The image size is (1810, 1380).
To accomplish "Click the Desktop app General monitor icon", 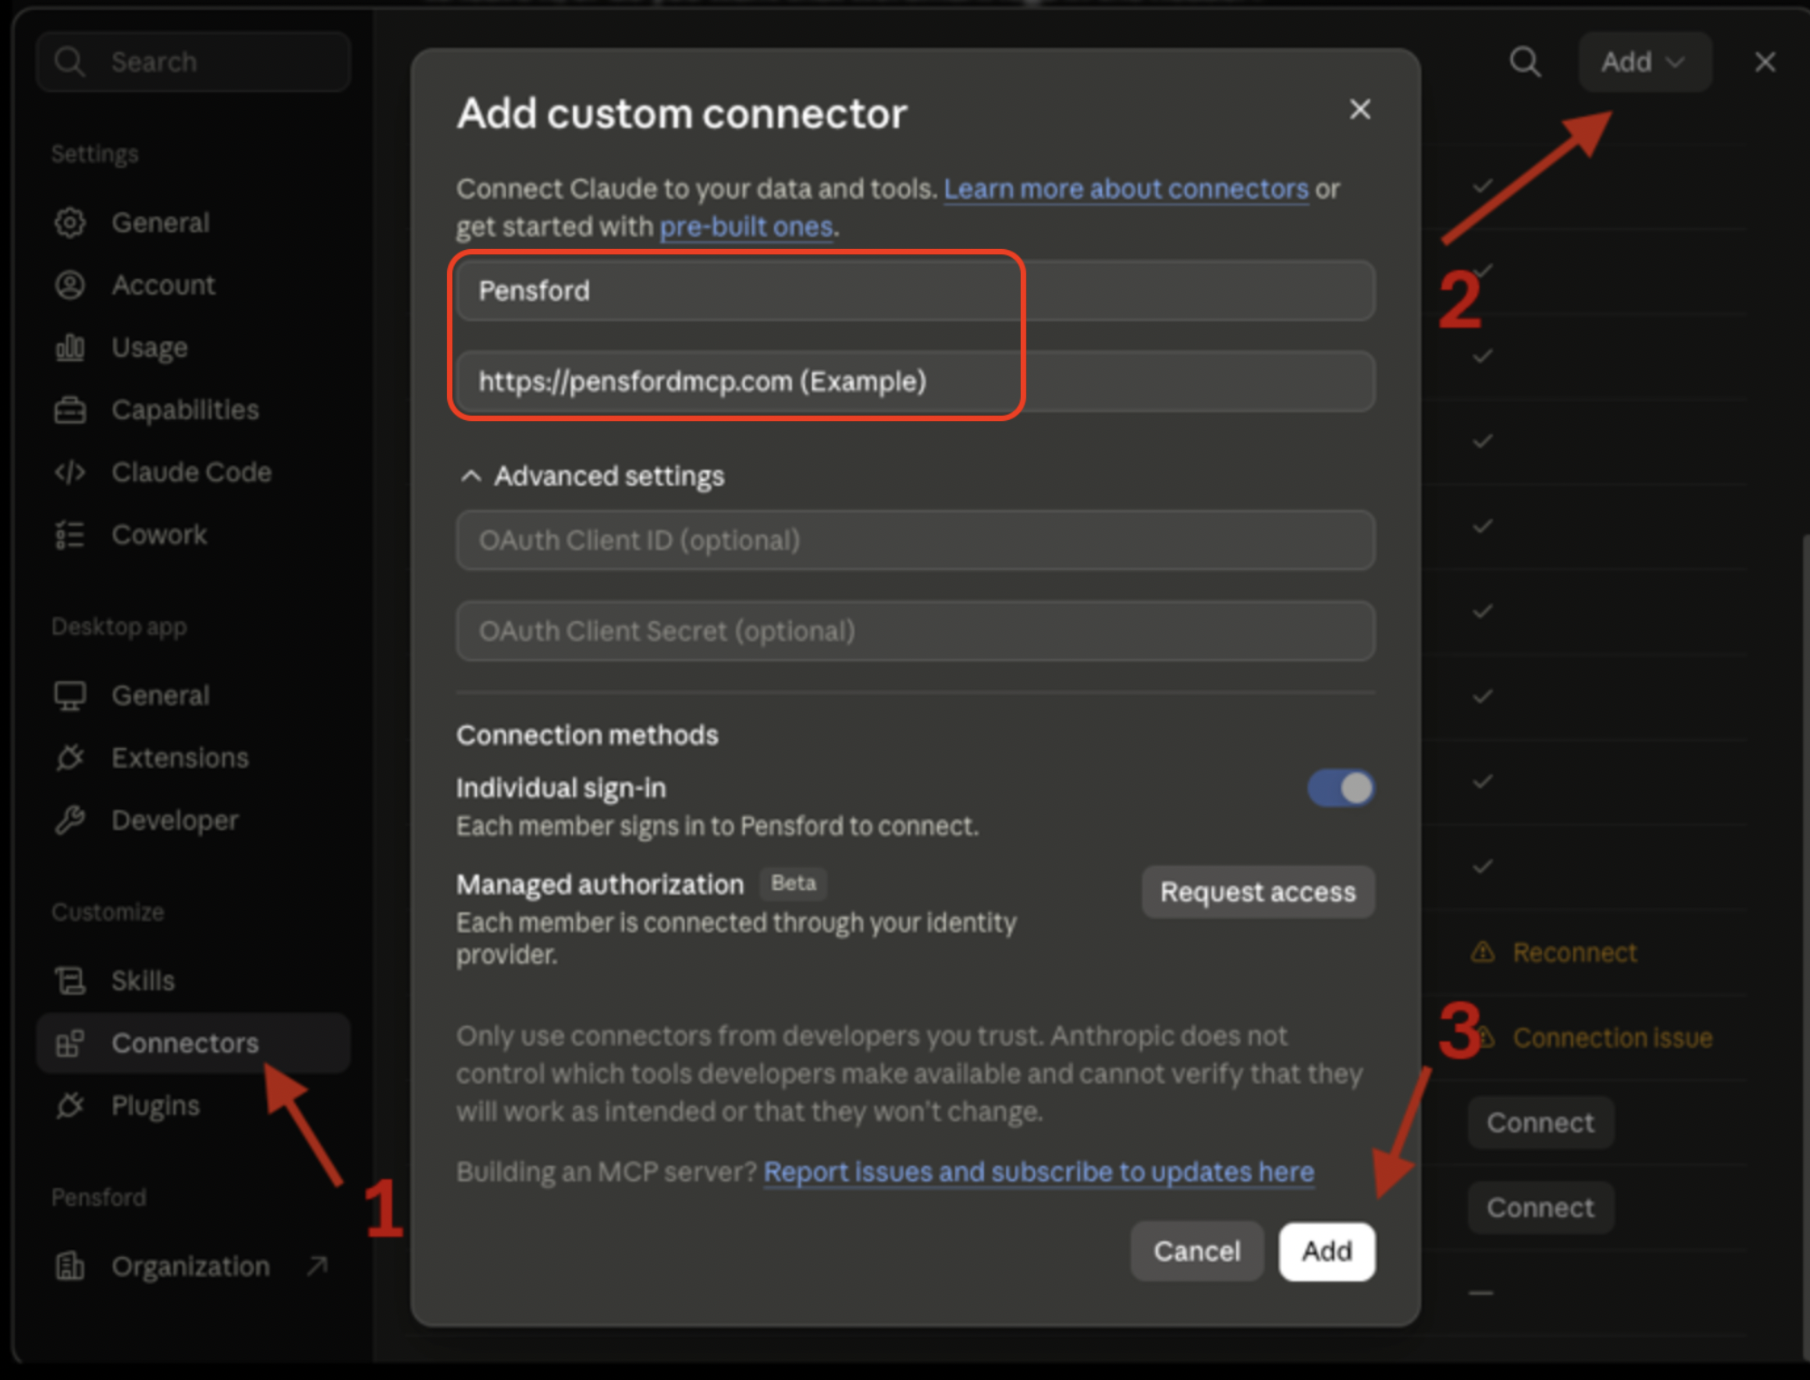I will (x=70, y=695).
